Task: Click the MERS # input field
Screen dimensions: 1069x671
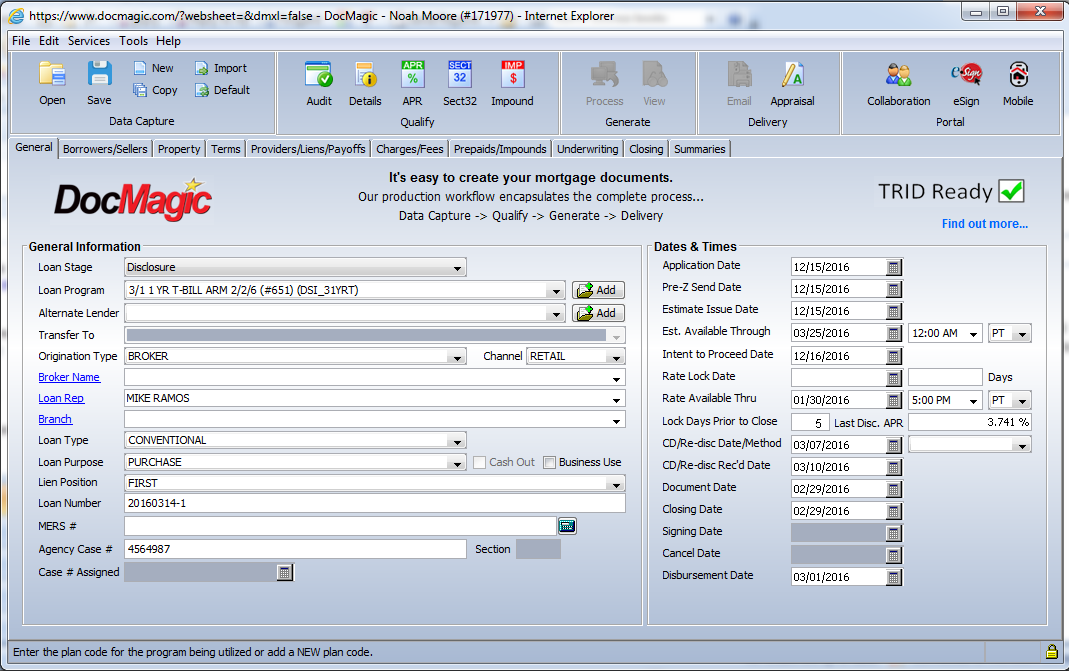Action: point(340,526)
